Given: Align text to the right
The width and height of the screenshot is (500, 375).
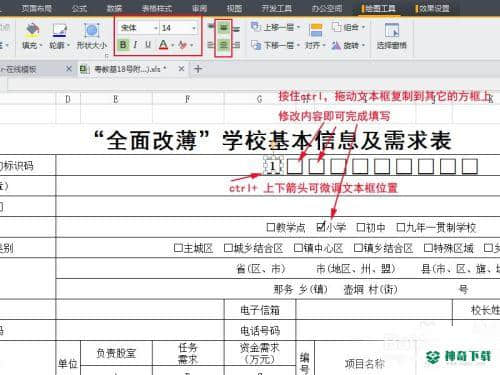Looking at the screenshot, I should pyautogui.click(x=236, y=45).
